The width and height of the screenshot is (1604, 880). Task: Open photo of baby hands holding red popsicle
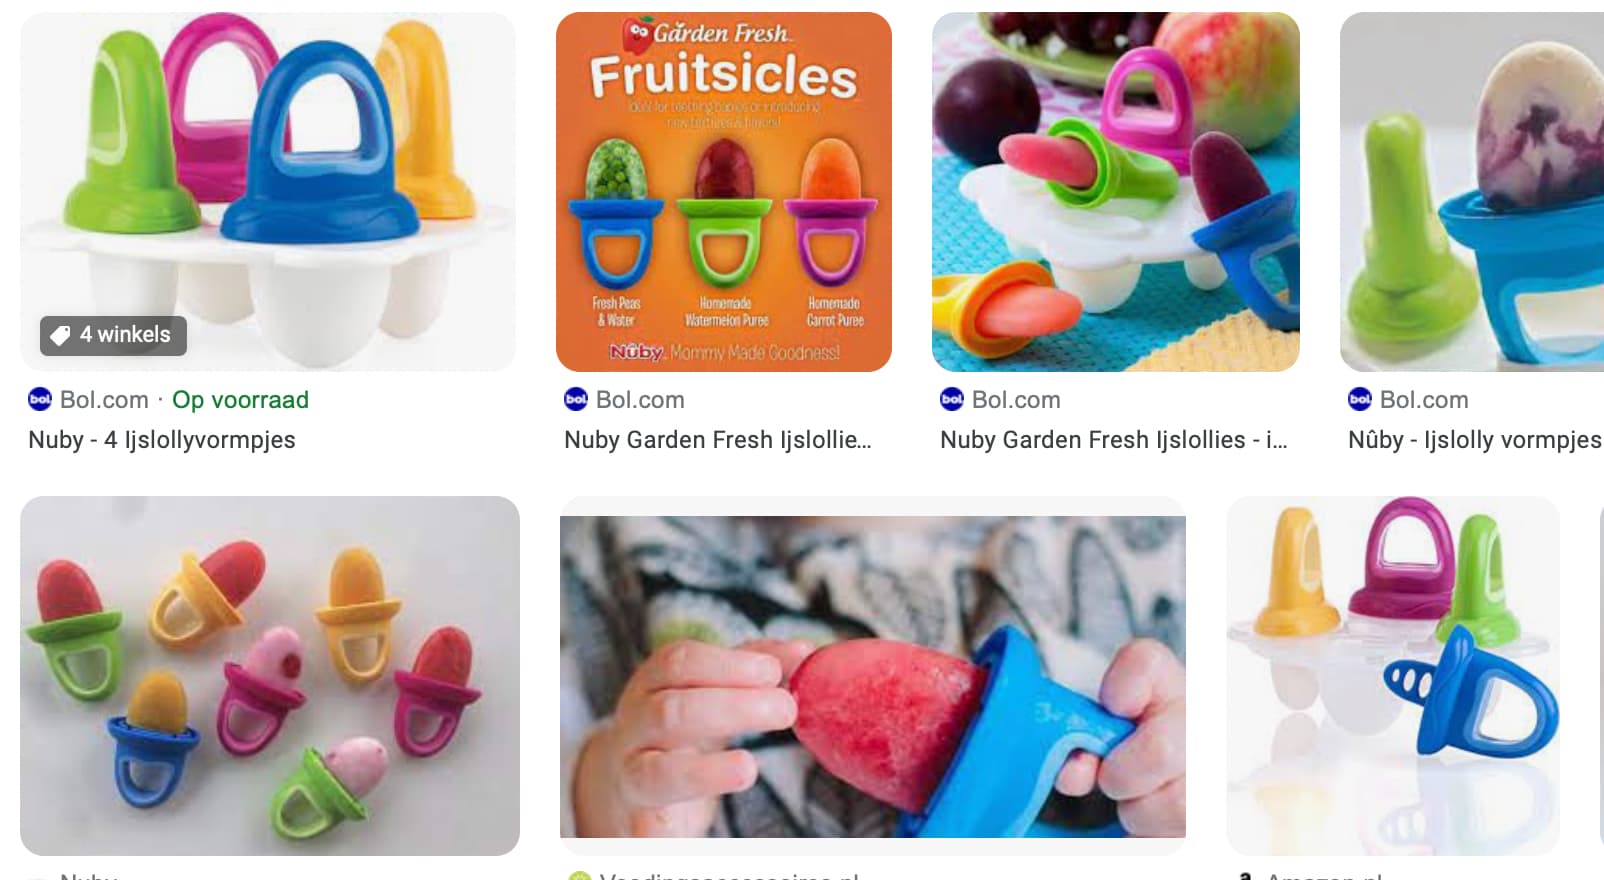[x=873, y=676]
